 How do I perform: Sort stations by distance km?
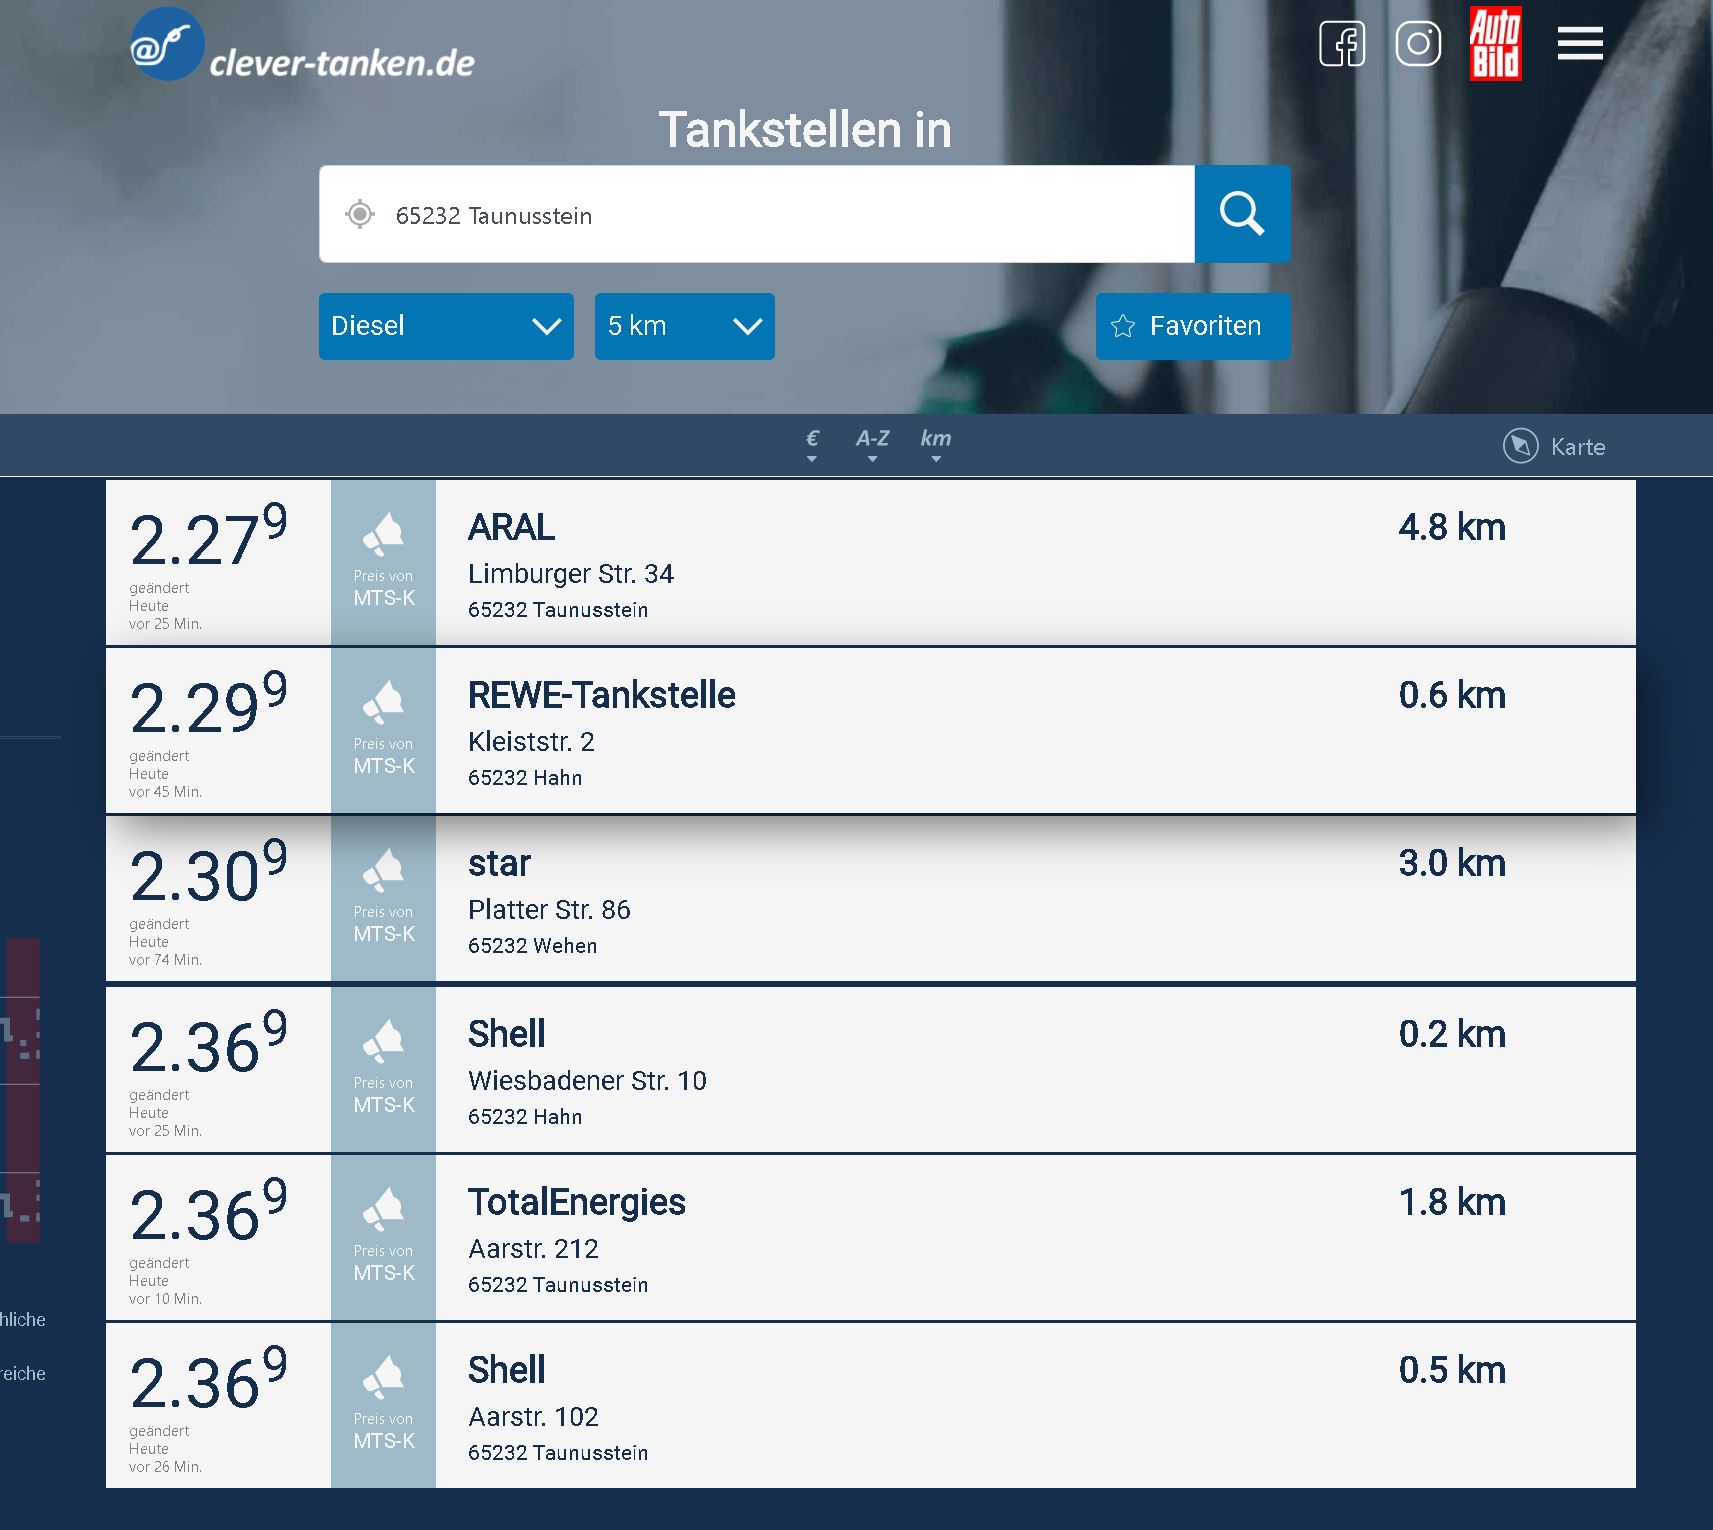[x=936, y=445]
